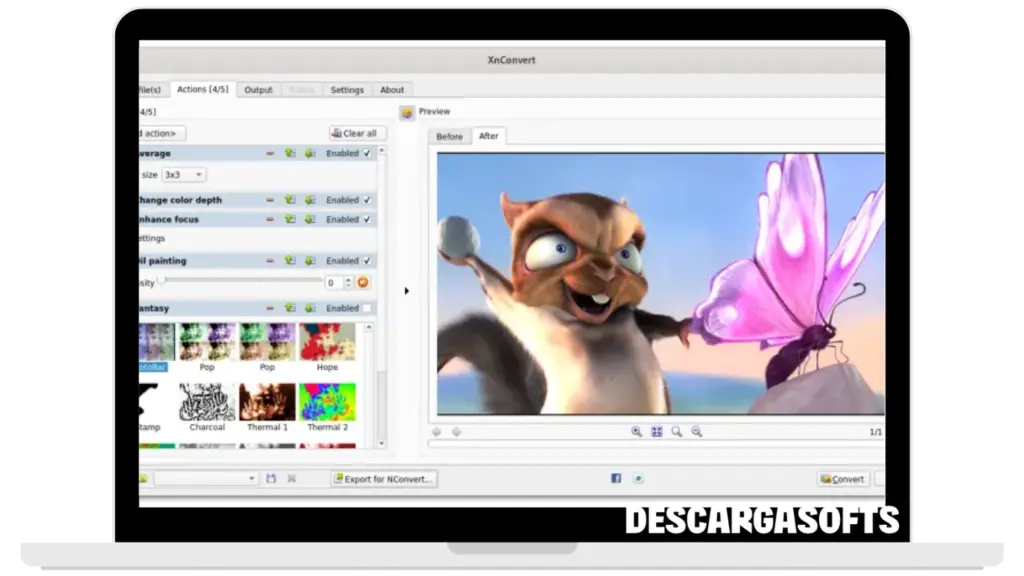Open the preset dropdown in the bottom bar
1024x576 pixels.
[x=206, y=479]
